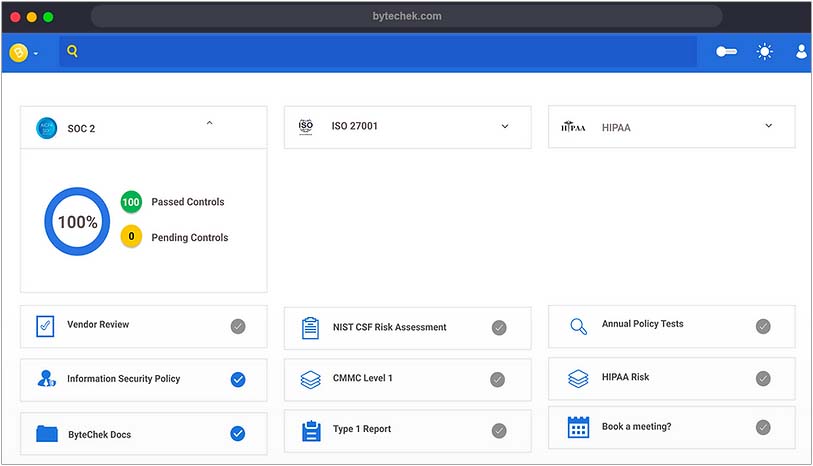Screen dimensions: 813x466
Task: Click the yellow search magnifier icon
Action: [73, 51]
